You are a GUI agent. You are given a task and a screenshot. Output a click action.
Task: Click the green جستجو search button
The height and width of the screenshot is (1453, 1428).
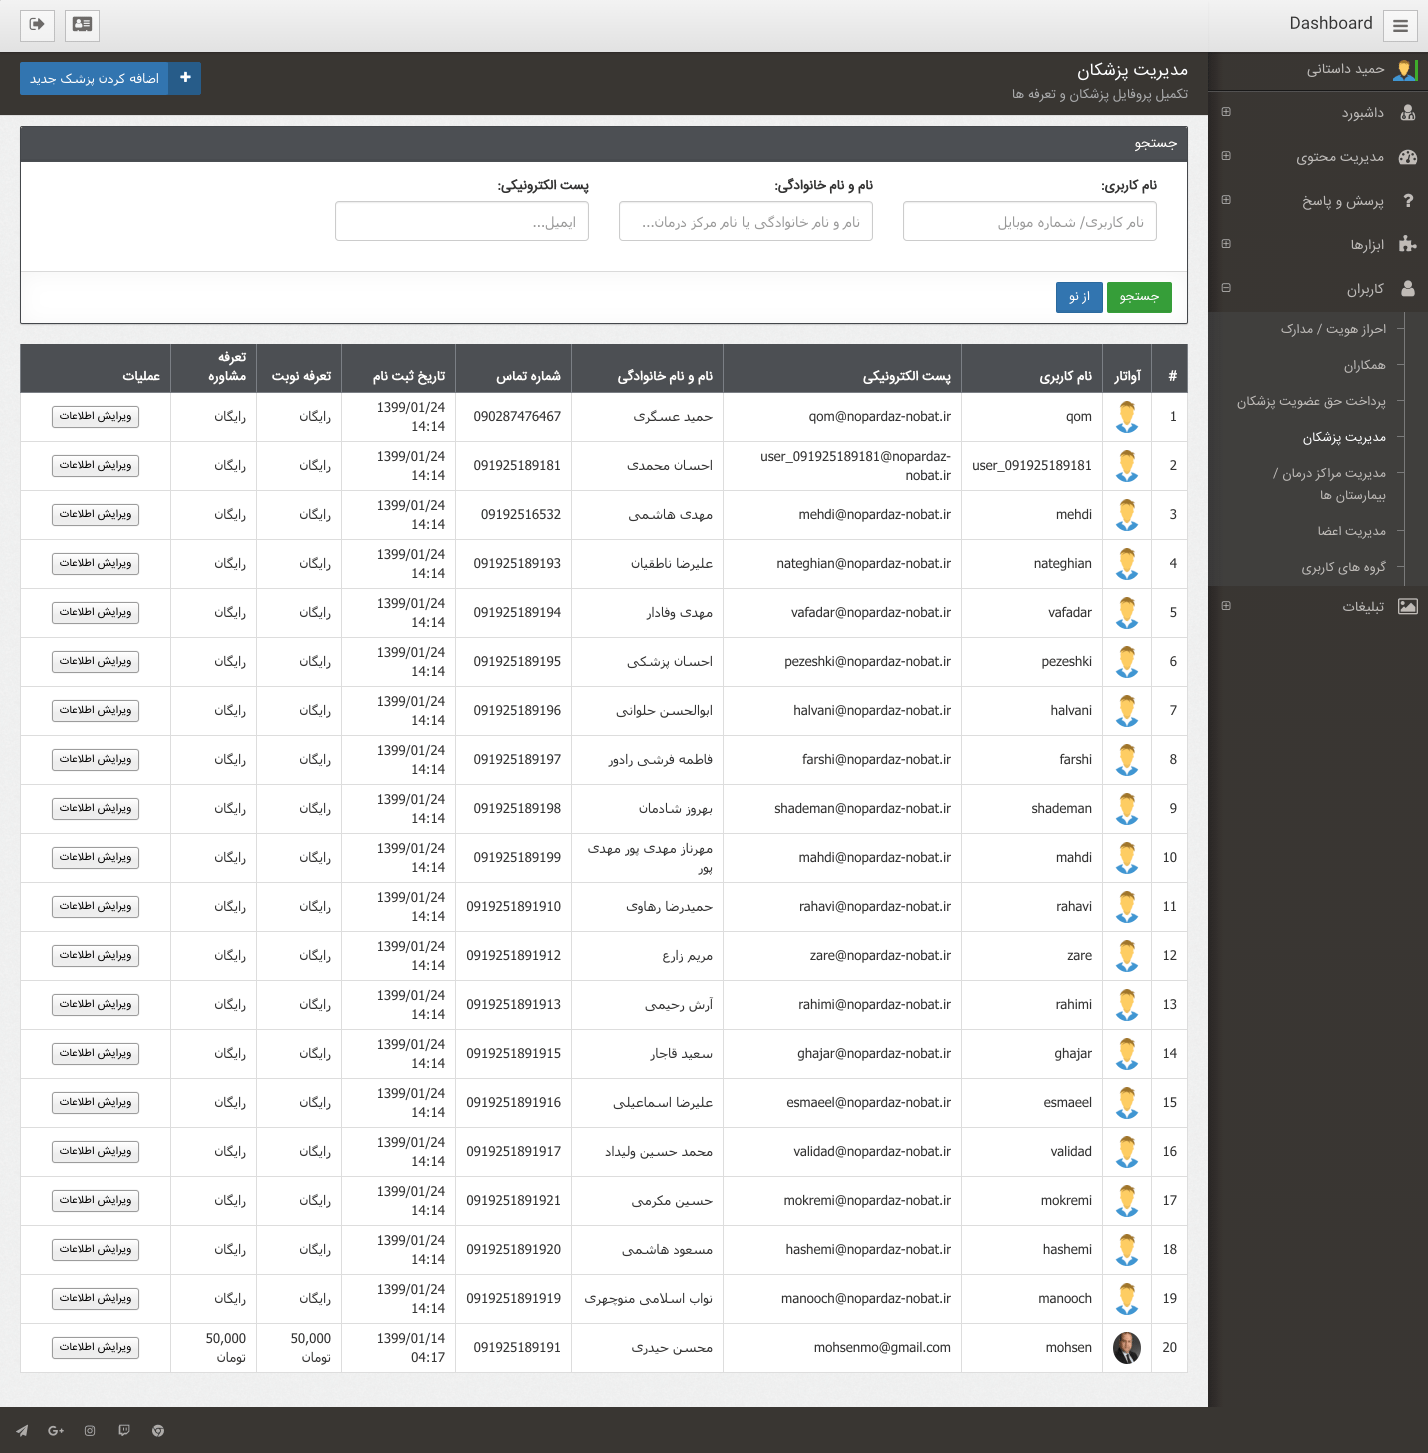tap(1139, 297)
